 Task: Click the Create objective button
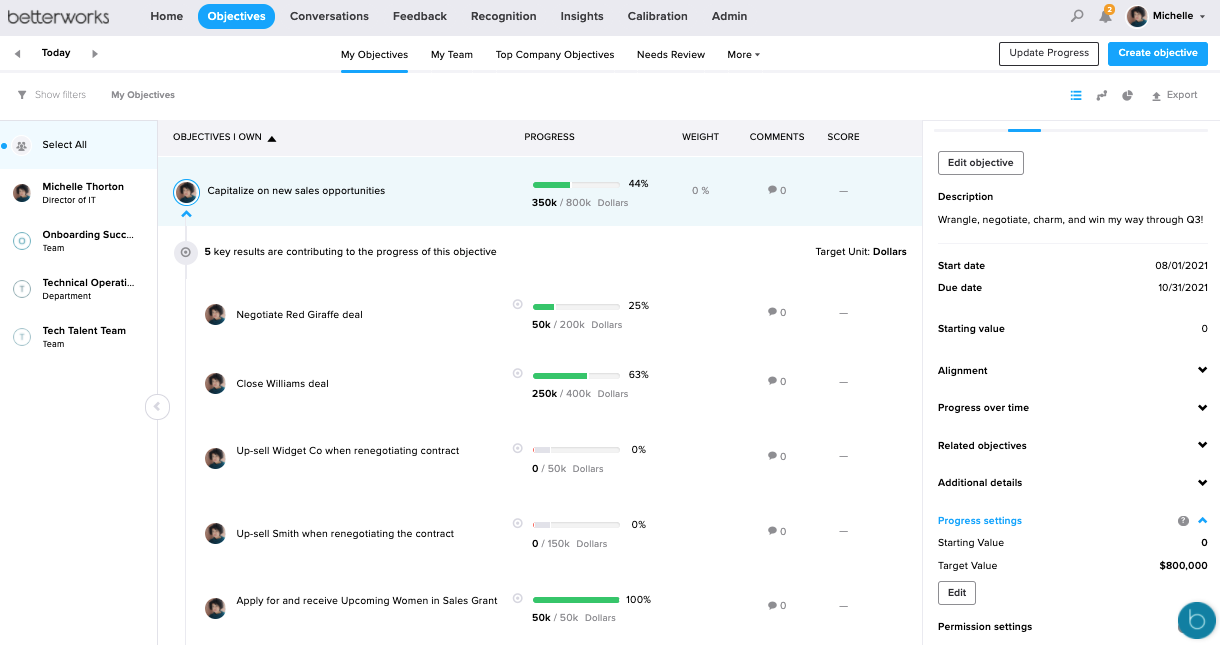point(1157,54)
